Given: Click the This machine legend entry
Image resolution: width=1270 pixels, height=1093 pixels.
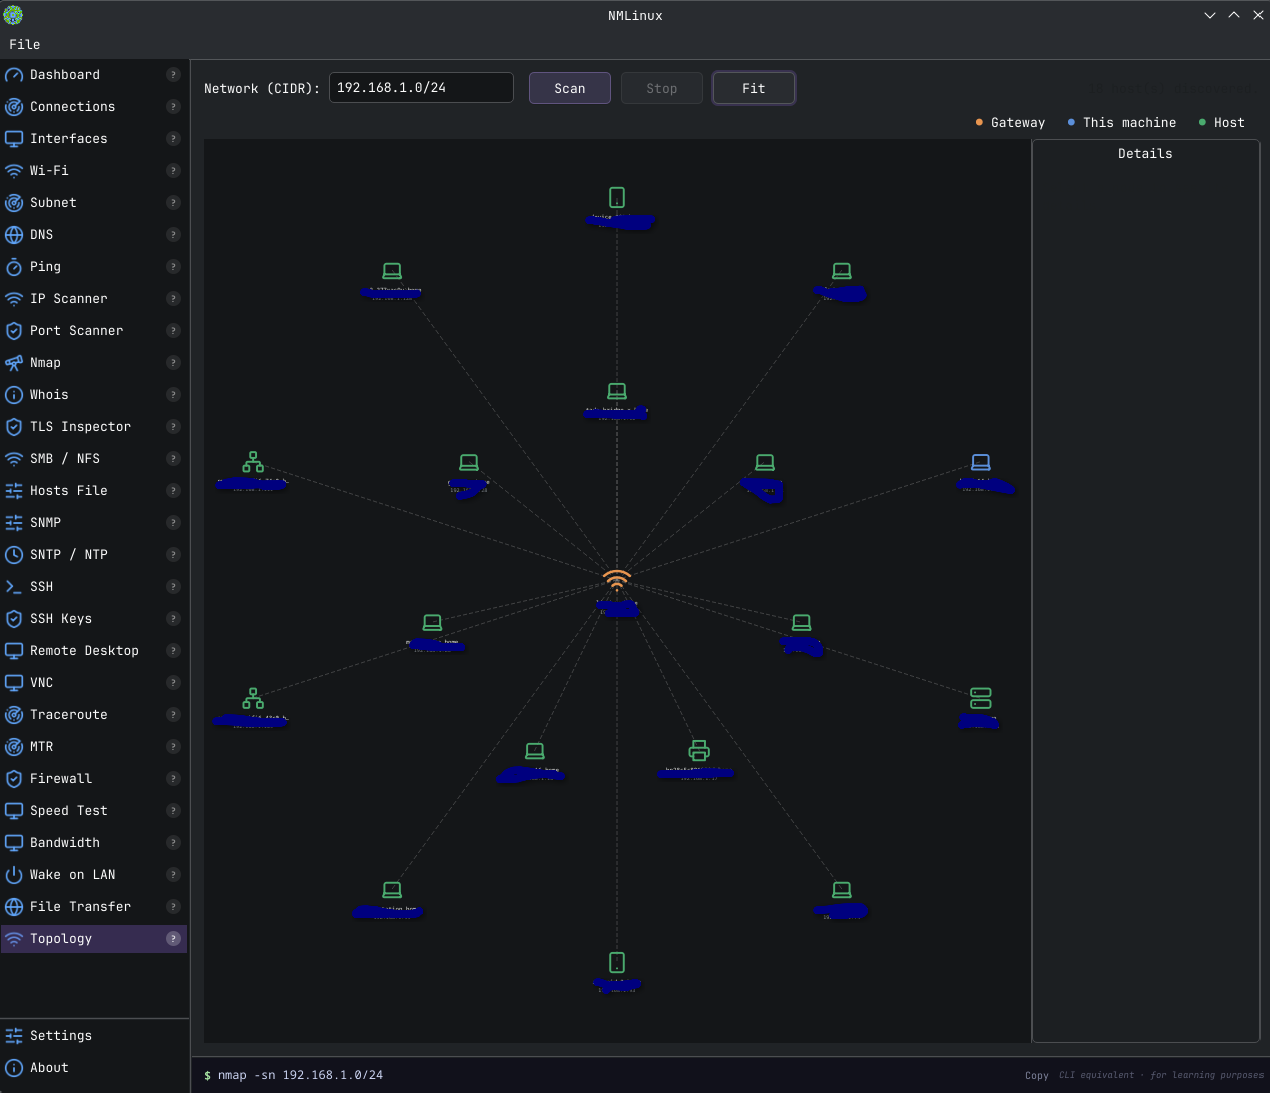Looking at the screenshot, I should 1122,122.
